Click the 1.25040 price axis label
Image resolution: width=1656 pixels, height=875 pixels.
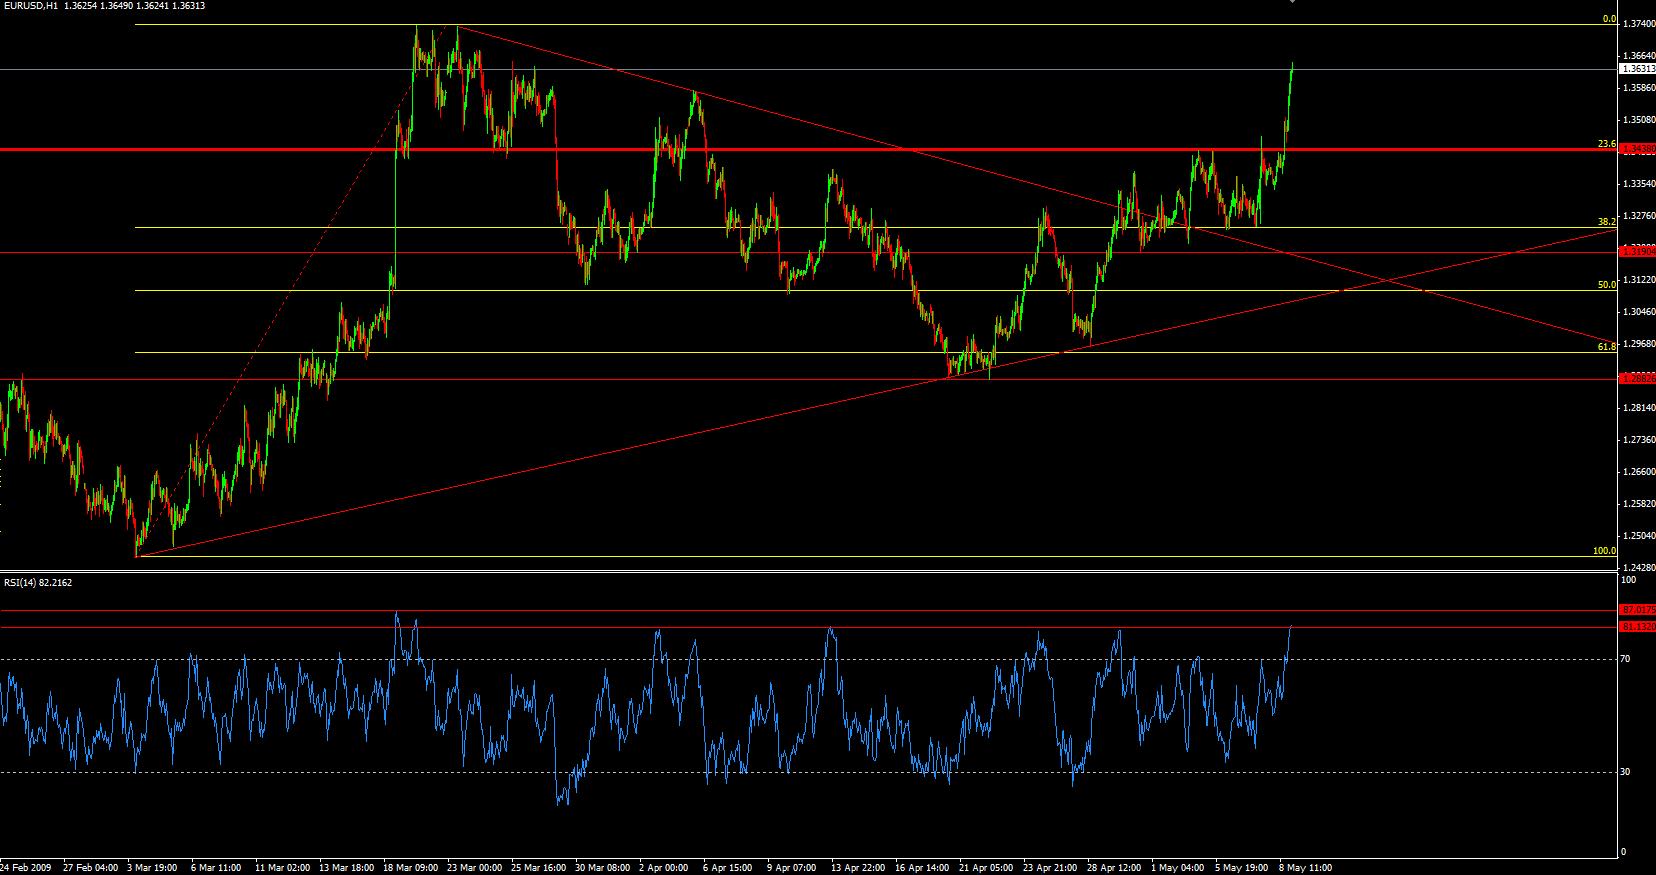point(1638,536)
